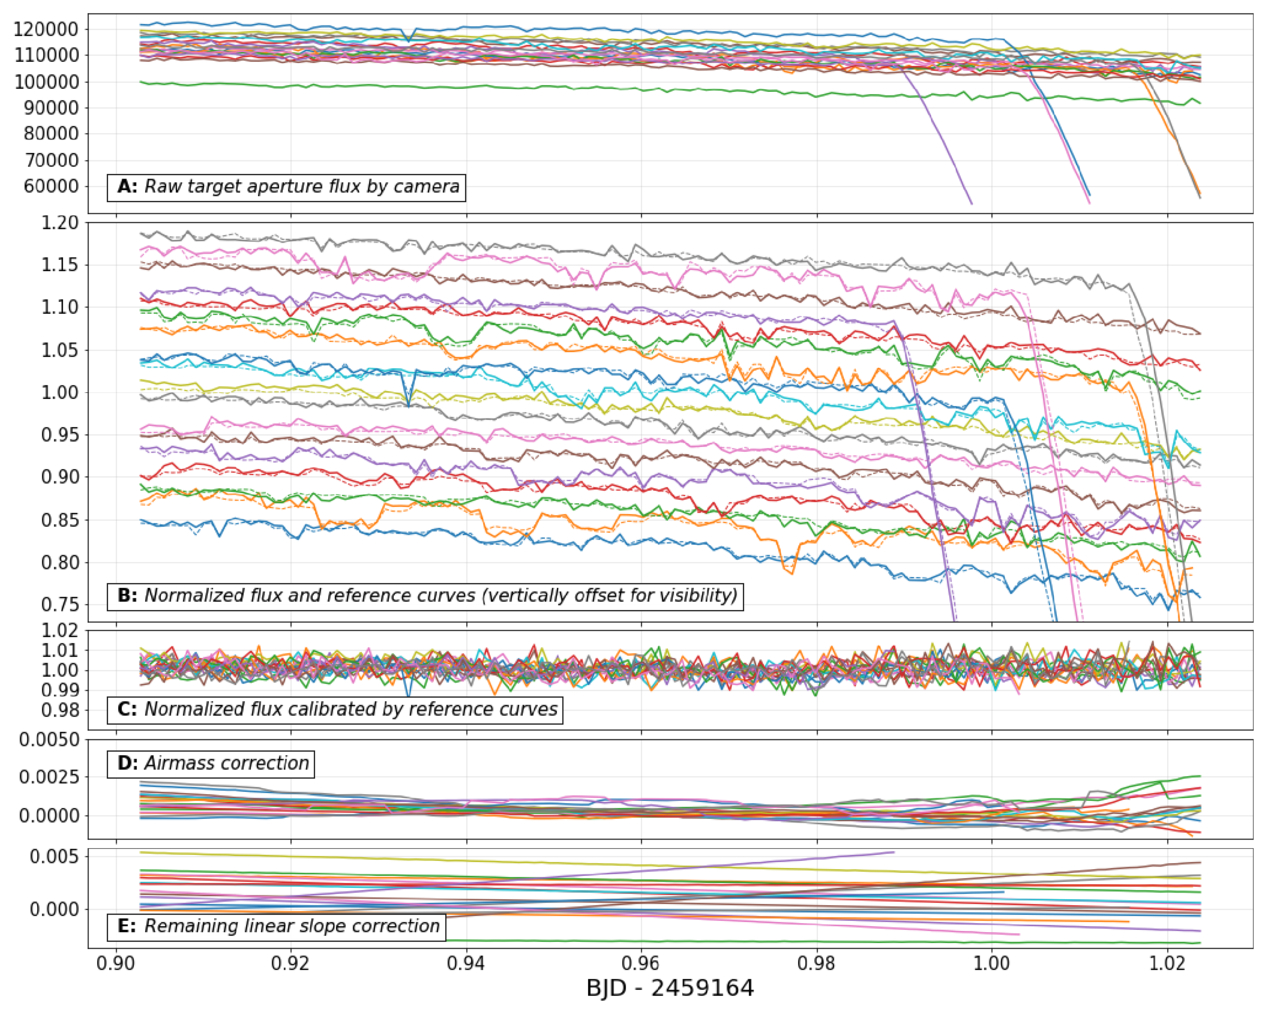Click the panel A y-axis label 90000
Screen dimensions: 1268x1015
[x=51, y=108]
